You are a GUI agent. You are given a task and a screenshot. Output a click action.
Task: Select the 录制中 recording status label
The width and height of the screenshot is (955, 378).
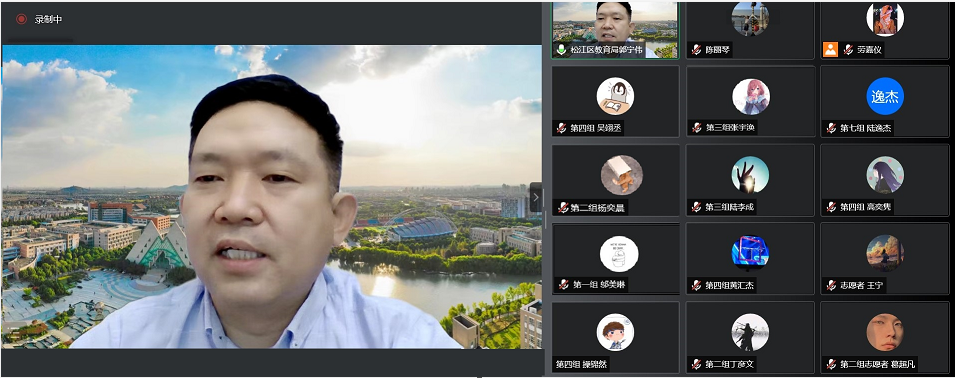tap(48, 19)
